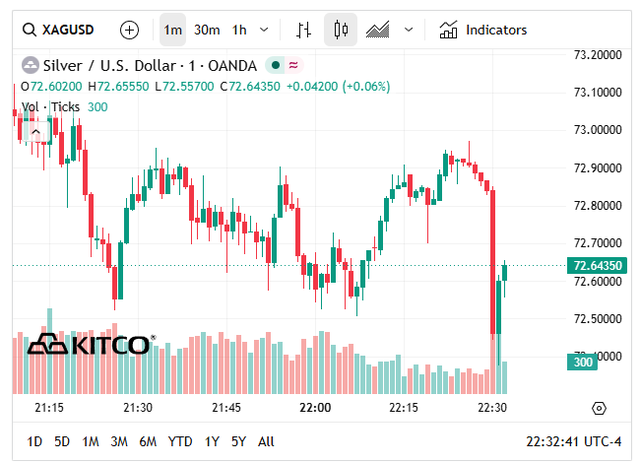The image size is (640, 463).
Task: Select the YTD date range
Action: click(180, 441)
